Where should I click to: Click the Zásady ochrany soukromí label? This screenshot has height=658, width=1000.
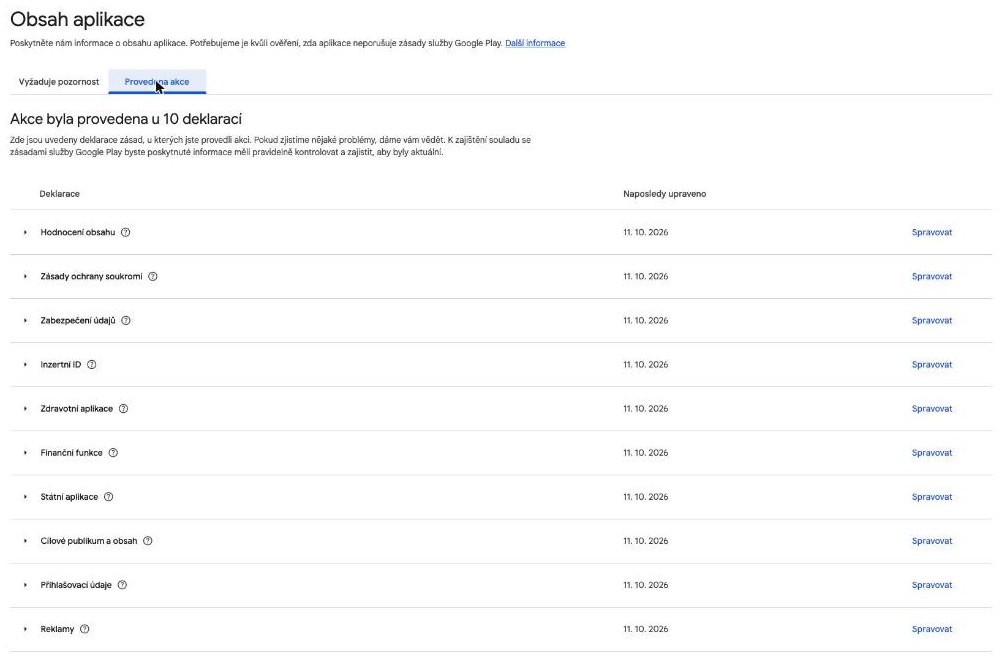[x=91, y=276]
